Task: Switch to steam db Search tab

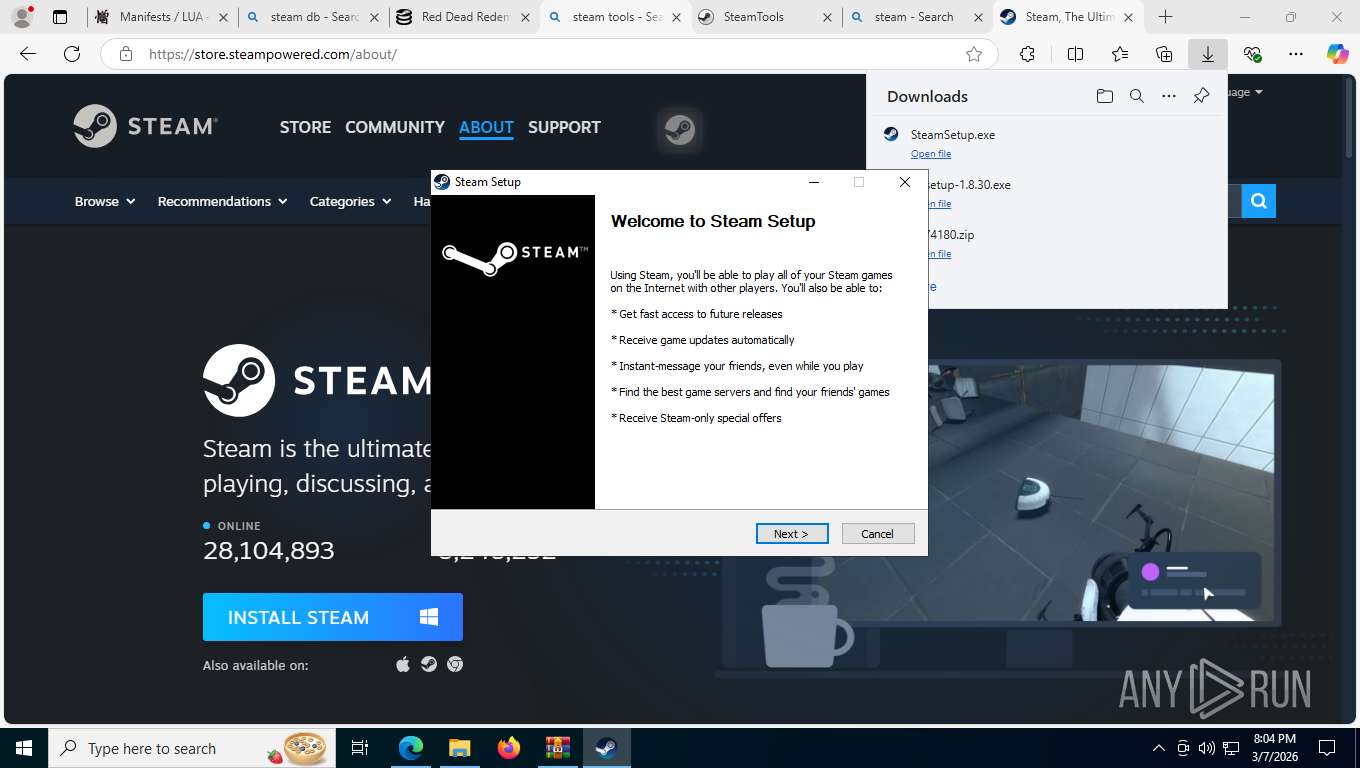Action: [314, 17]
